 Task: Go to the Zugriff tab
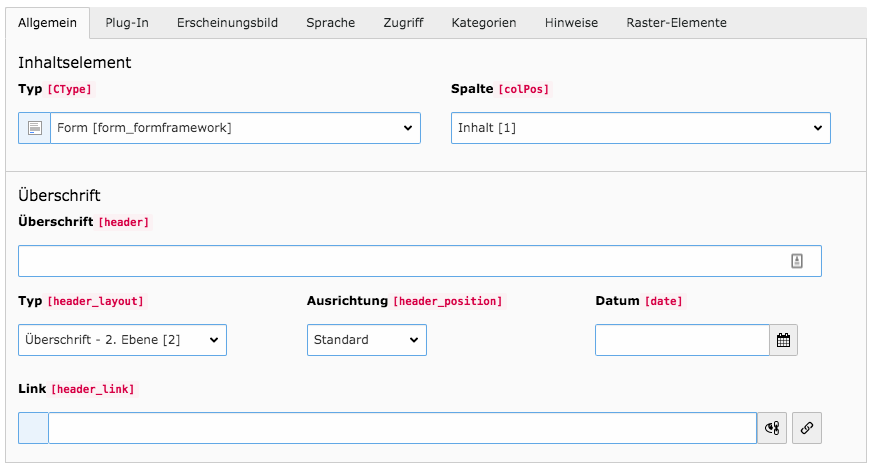404,23
